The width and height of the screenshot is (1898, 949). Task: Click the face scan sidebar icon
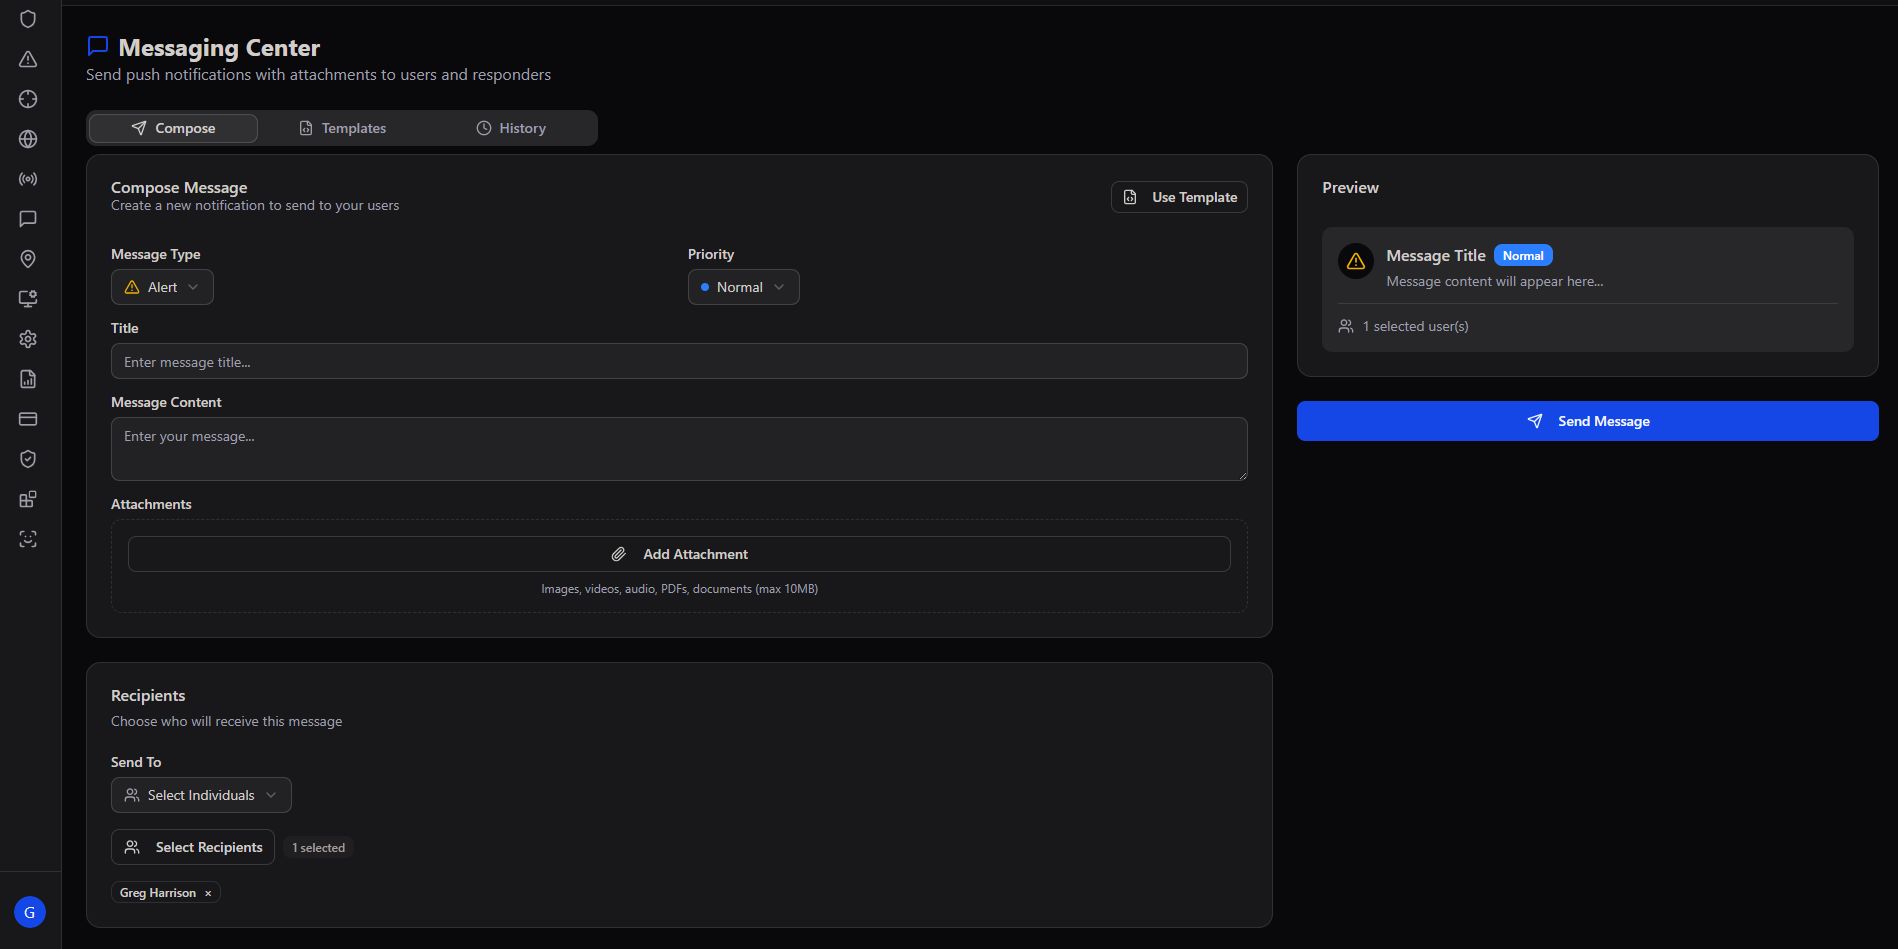(28, 539)
